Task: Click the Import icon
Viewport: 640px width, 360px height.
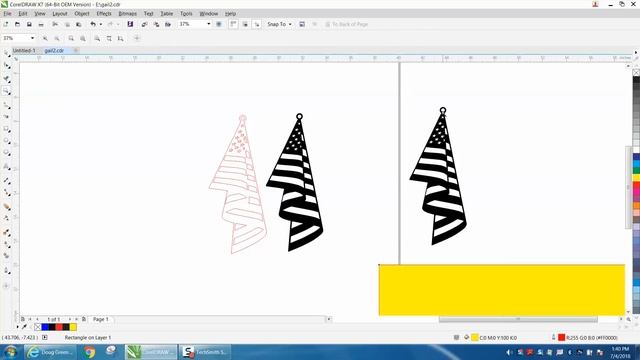Action: pyautogui.click(x=144, y=24)
